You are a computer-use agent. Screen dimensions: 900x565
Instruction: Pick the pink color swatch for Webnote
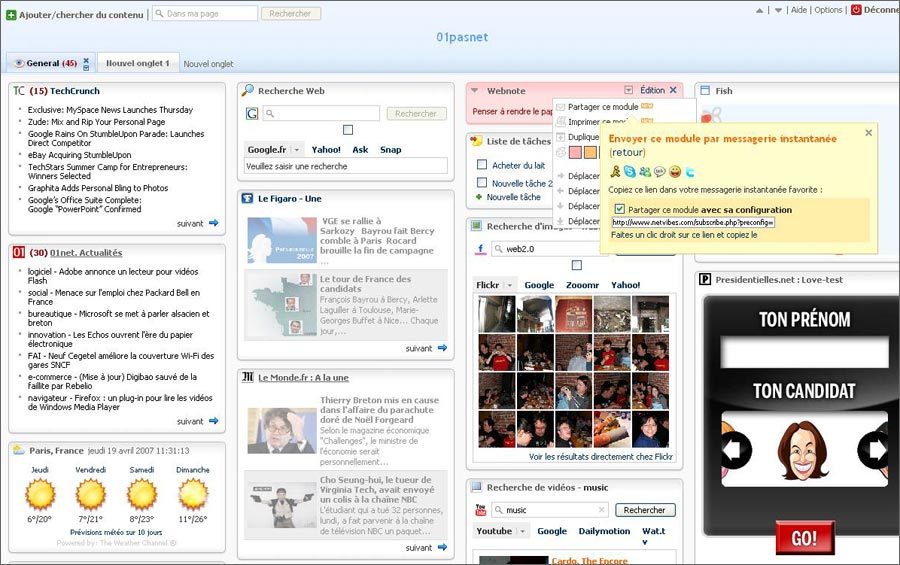[575, 152]
